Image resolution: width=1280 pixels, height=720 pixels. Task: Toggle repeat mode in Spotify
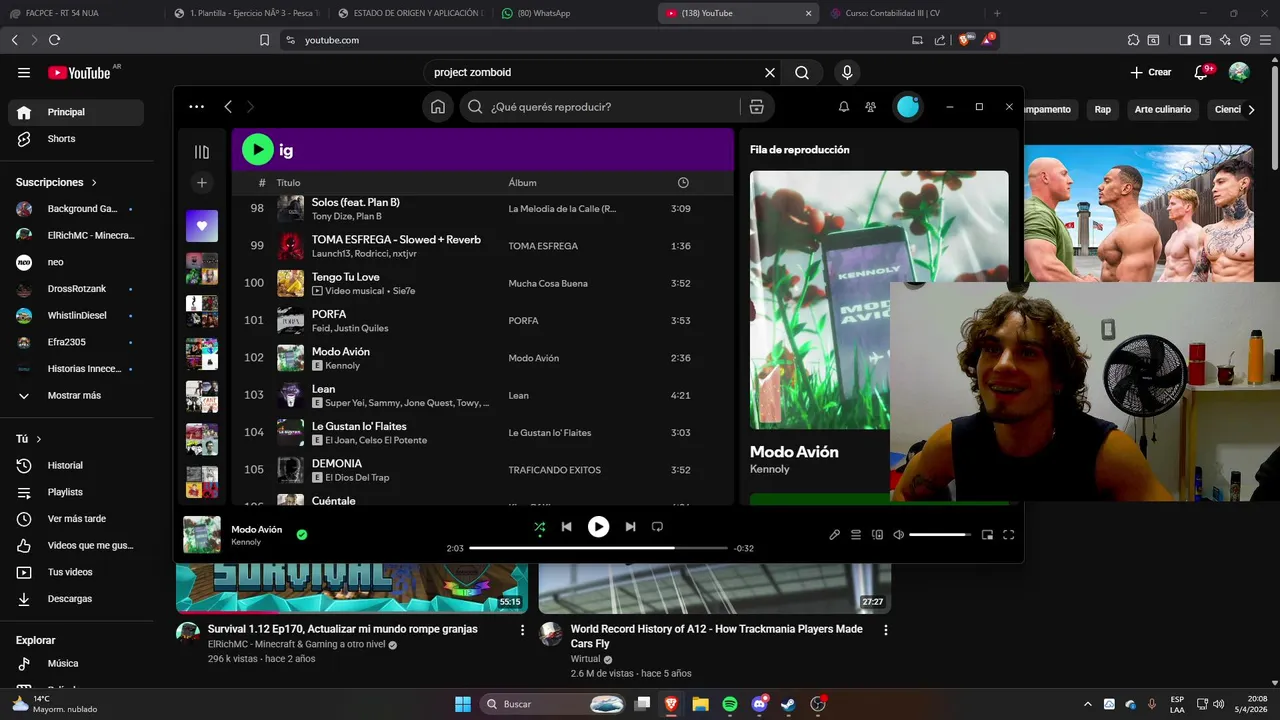[x=657, y=527]
